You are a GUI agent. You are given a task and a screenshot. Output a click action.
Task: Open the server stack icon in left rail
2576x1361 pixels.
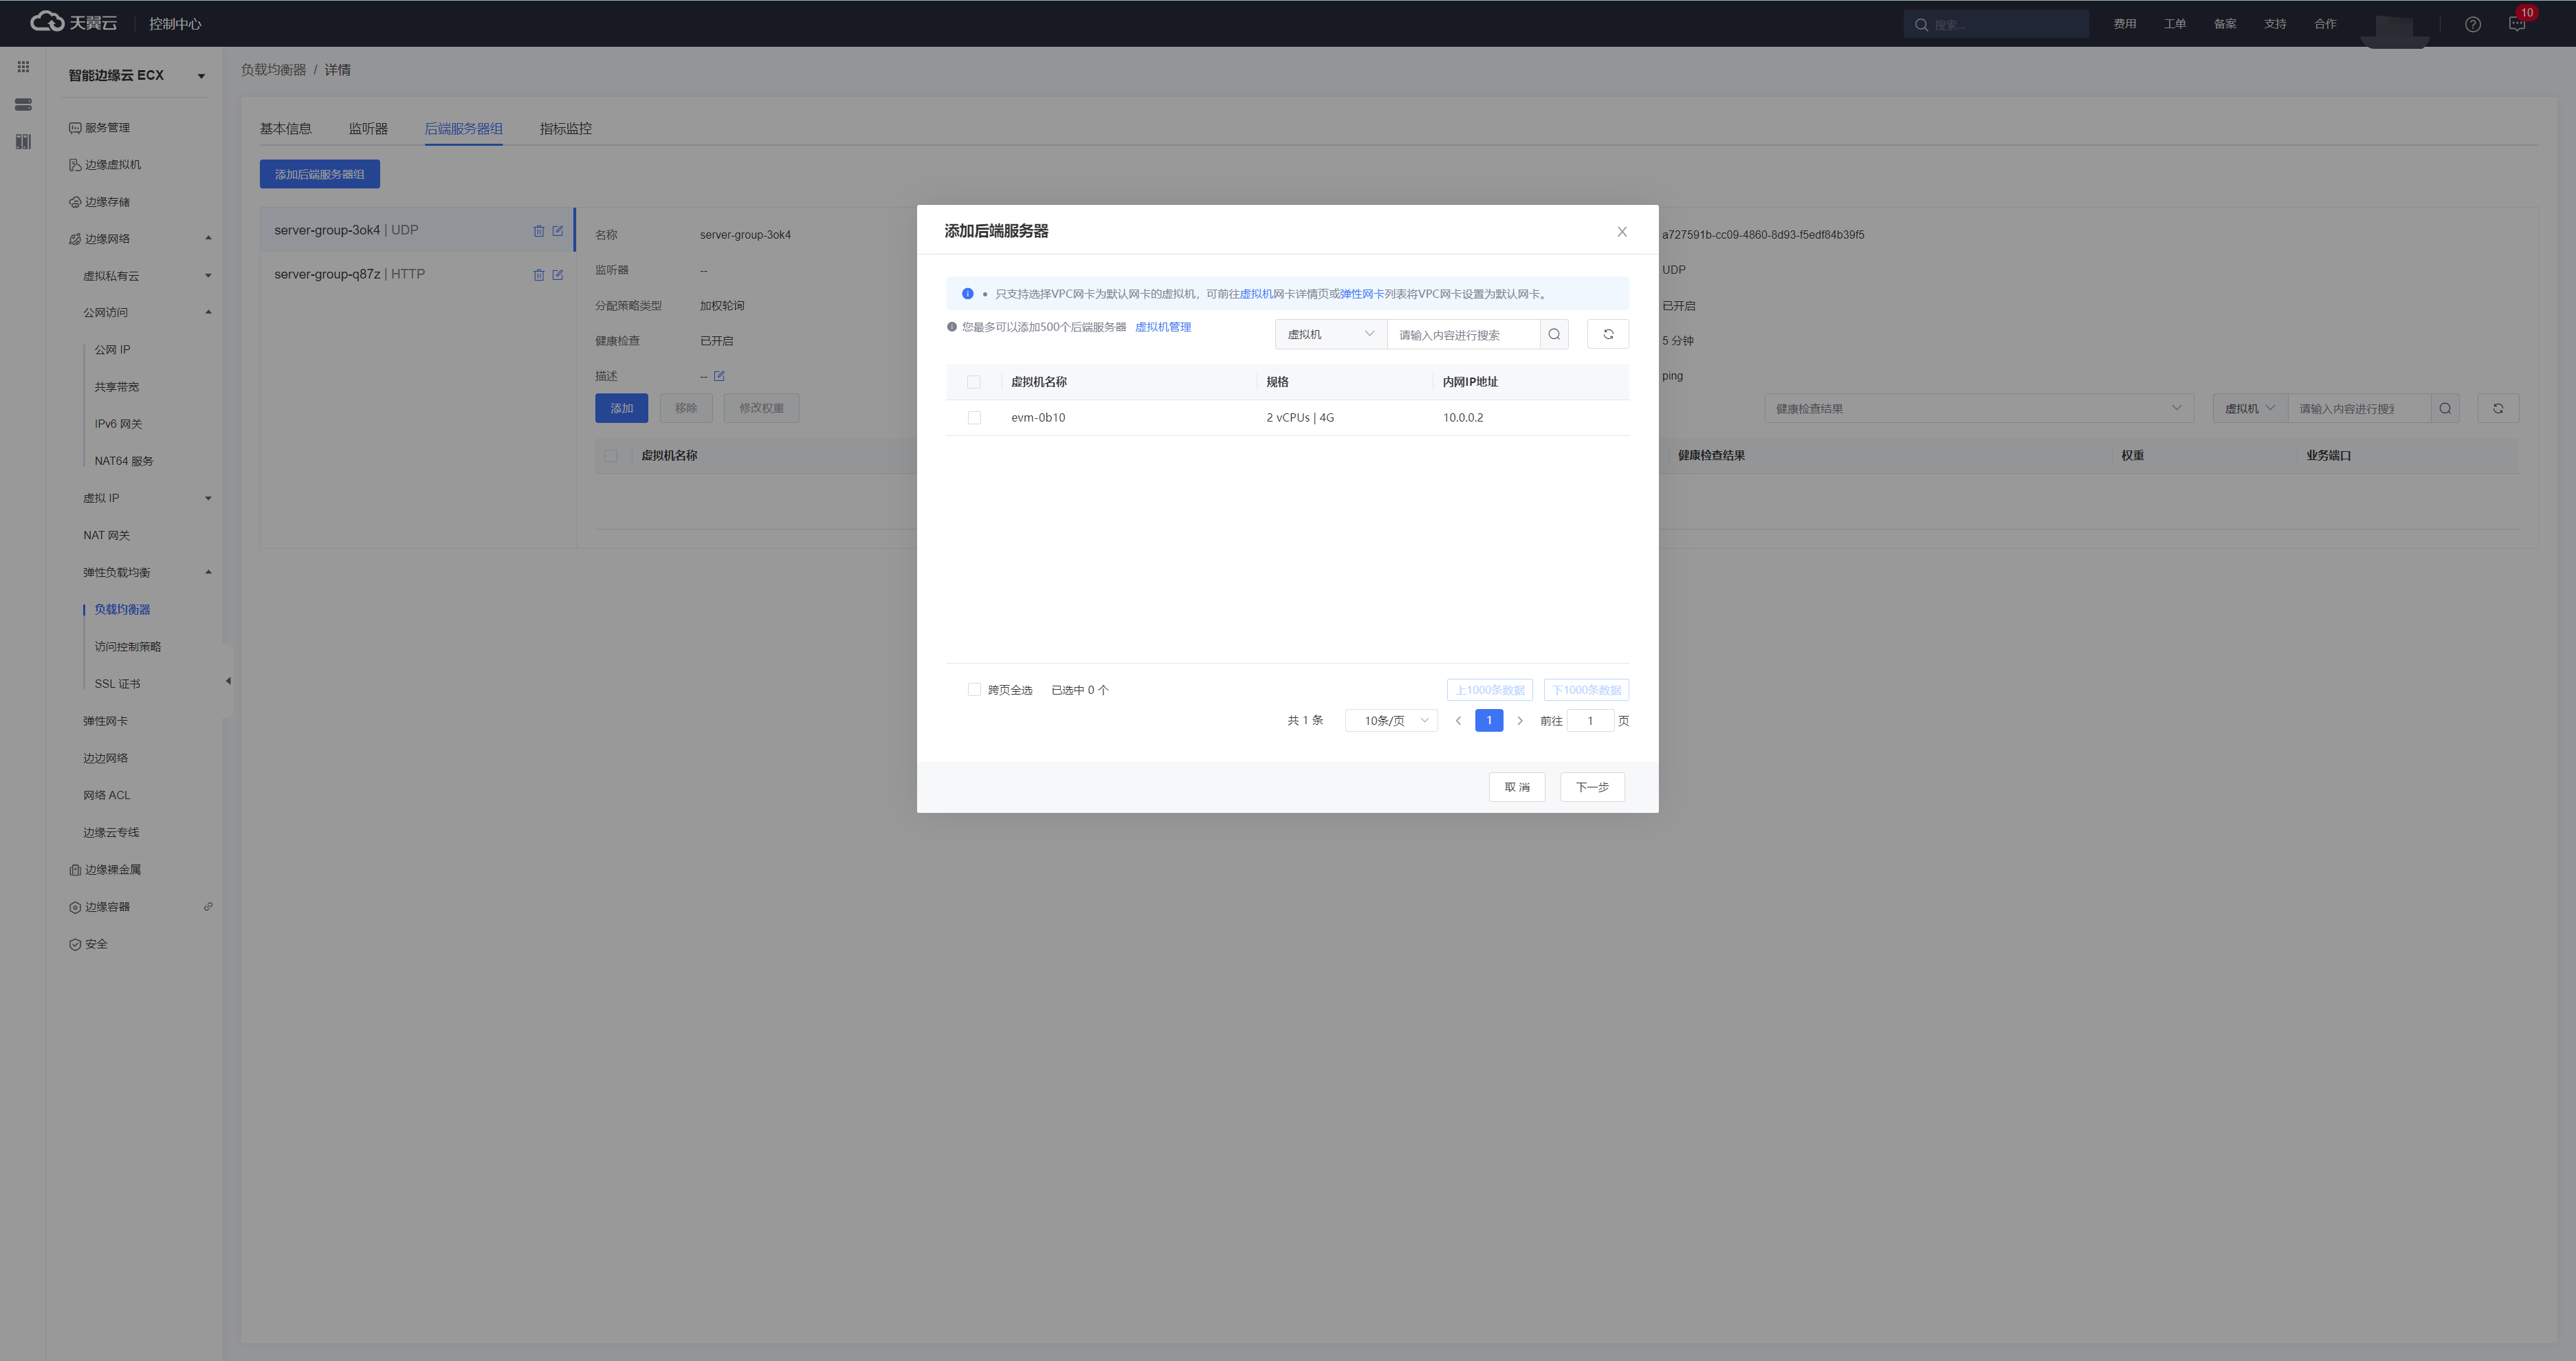(23, 104)
